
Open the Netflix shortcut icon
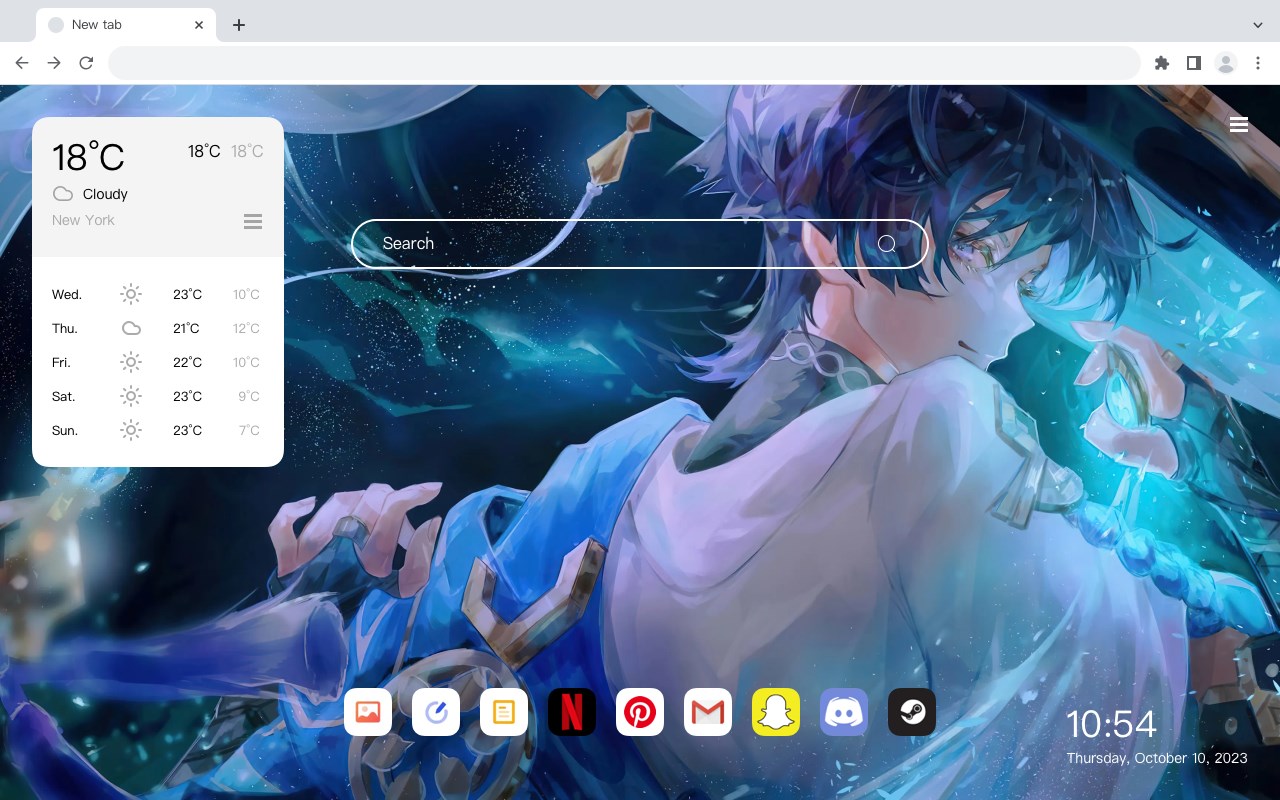pyautogui.click(x=572, y=712)
